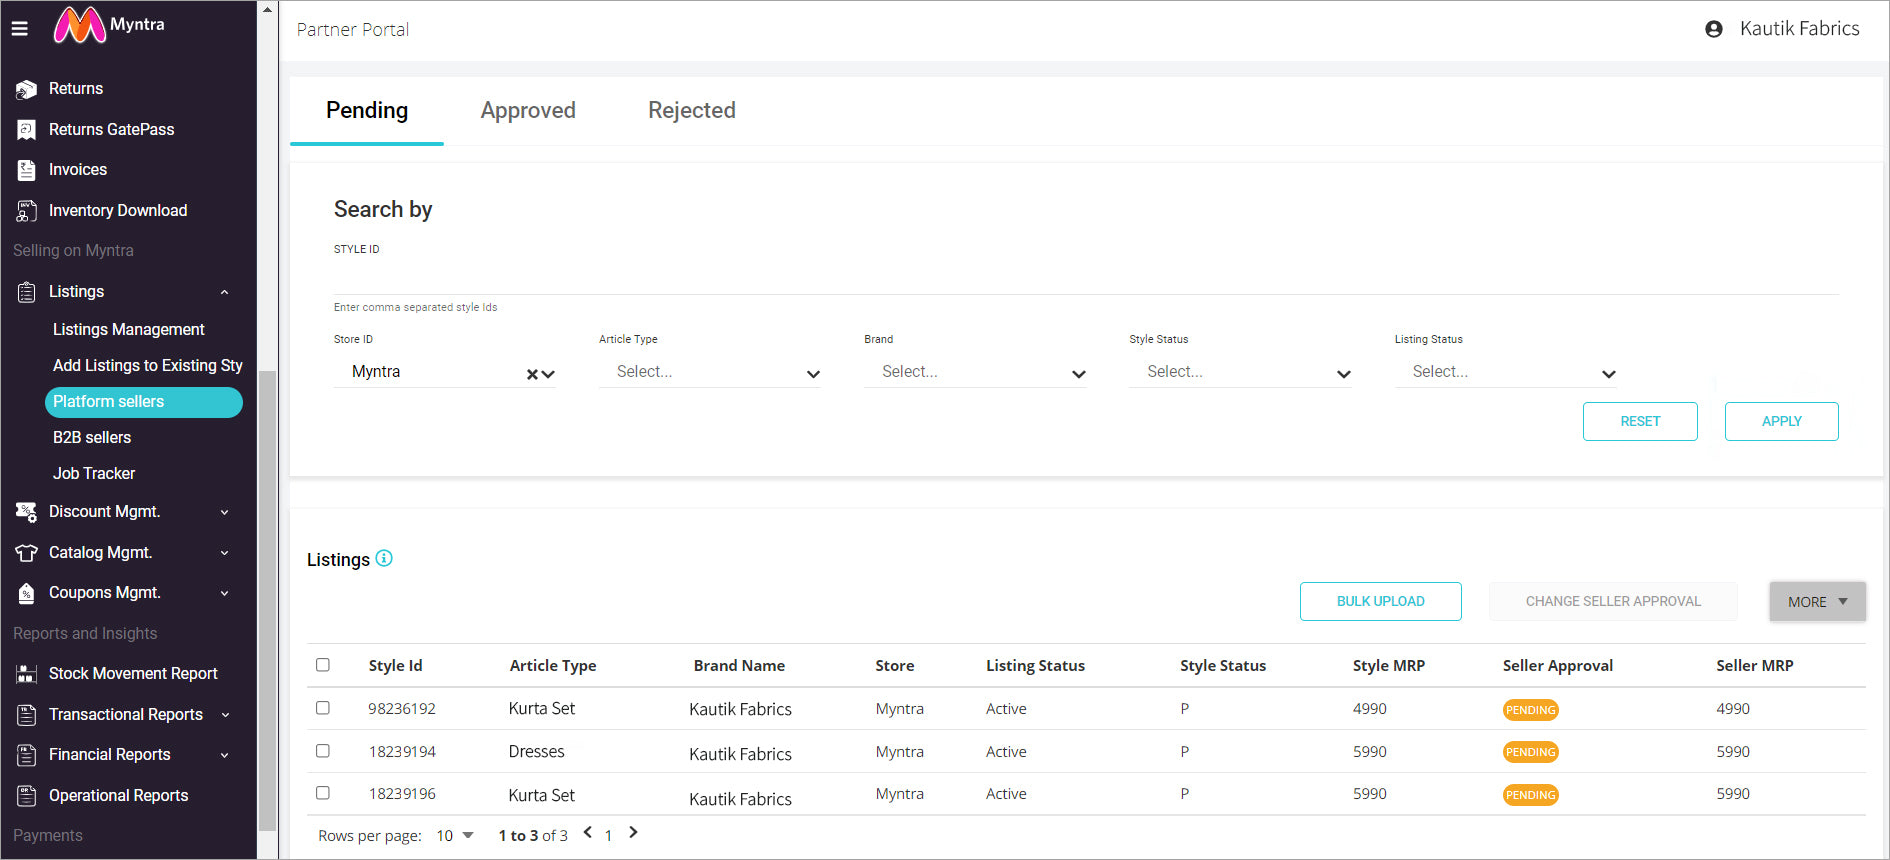
Task: Expand the Listing Status dropdown
Action: pos(1505,372)
